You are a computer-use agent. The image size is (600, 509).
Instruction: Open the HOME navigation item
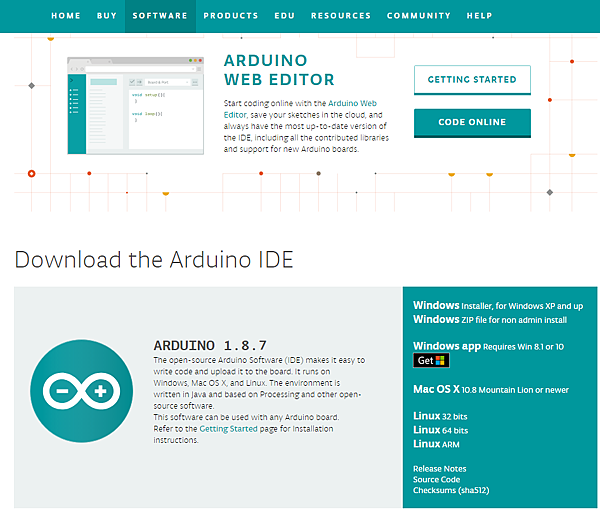pyautogui.click(x=66, y=16)
